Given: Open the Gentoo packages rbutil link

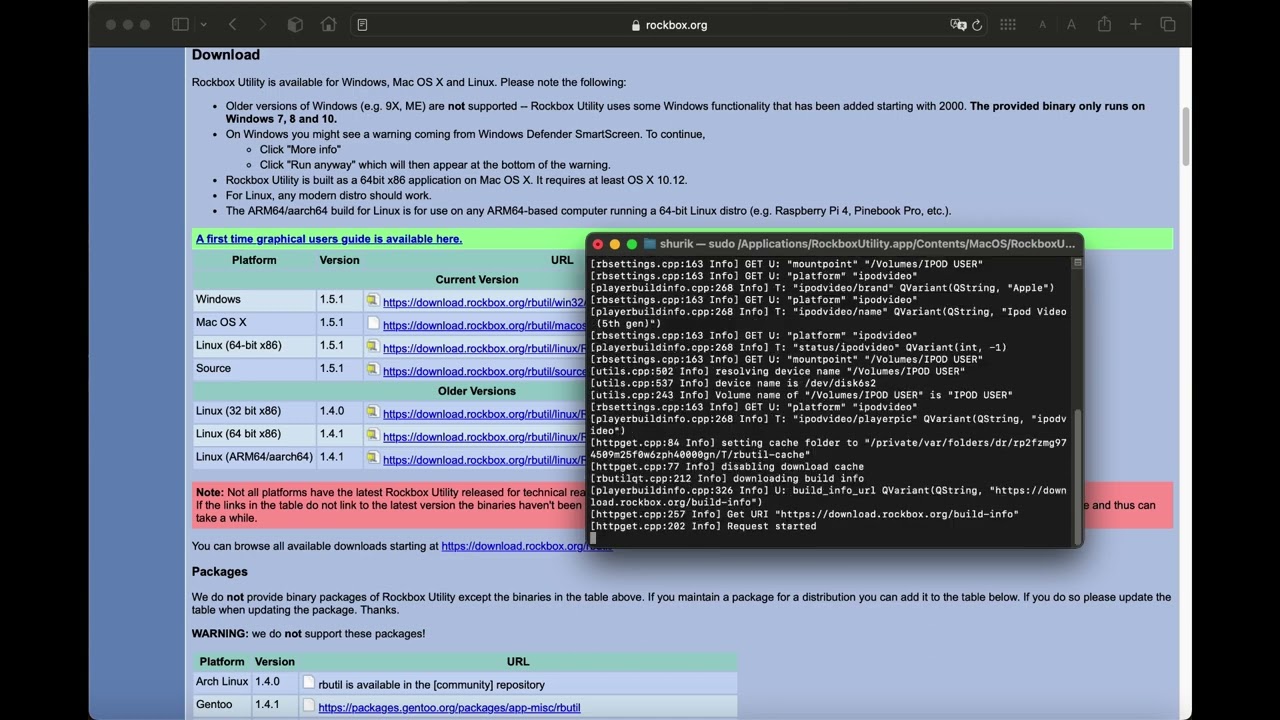Looking at the screenshot, I should pyautogui.click(x=449, y=708).
